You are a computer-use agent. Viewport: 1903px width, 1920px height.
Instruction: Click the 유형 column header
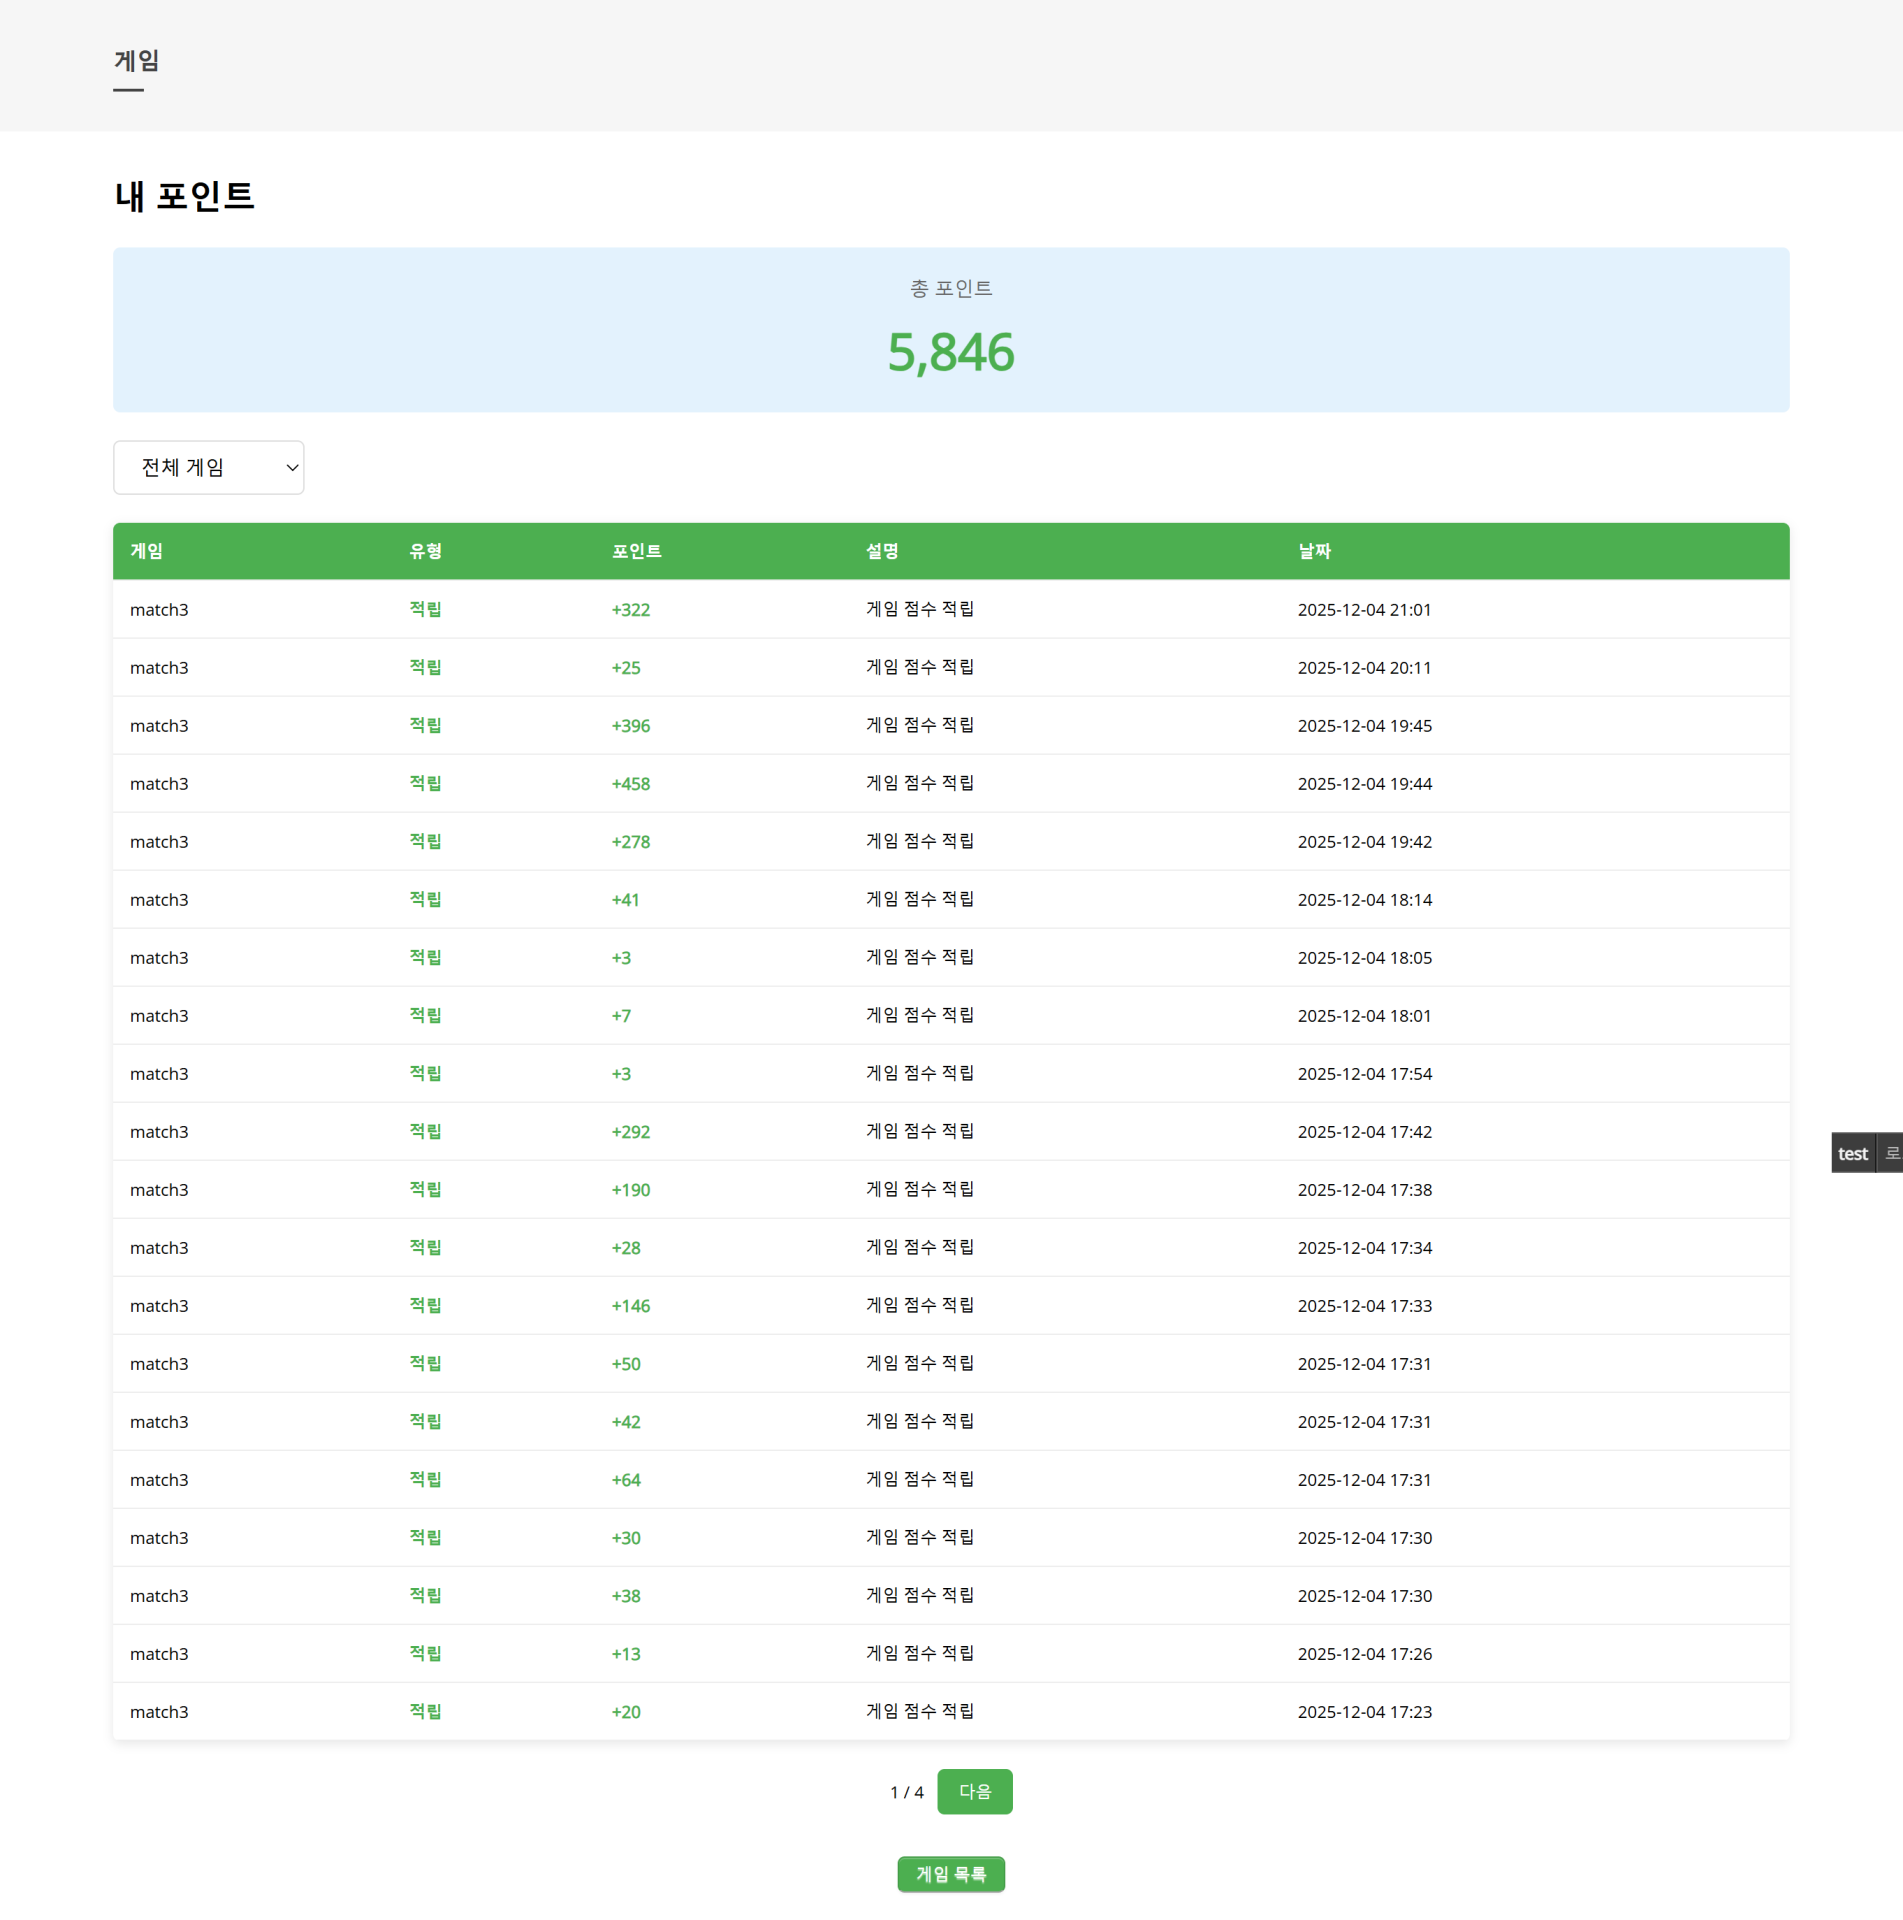coord(425,551)
